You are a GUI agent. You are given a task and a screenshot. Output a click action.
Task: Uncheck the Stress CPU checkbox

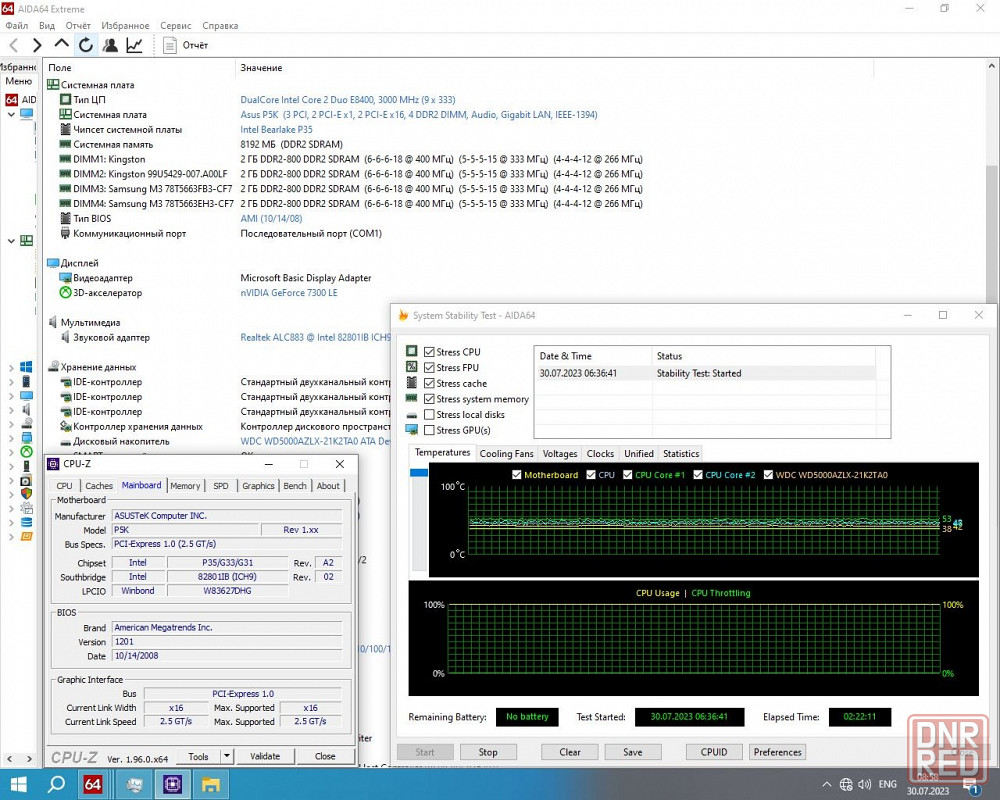click(x=429, y=352)
